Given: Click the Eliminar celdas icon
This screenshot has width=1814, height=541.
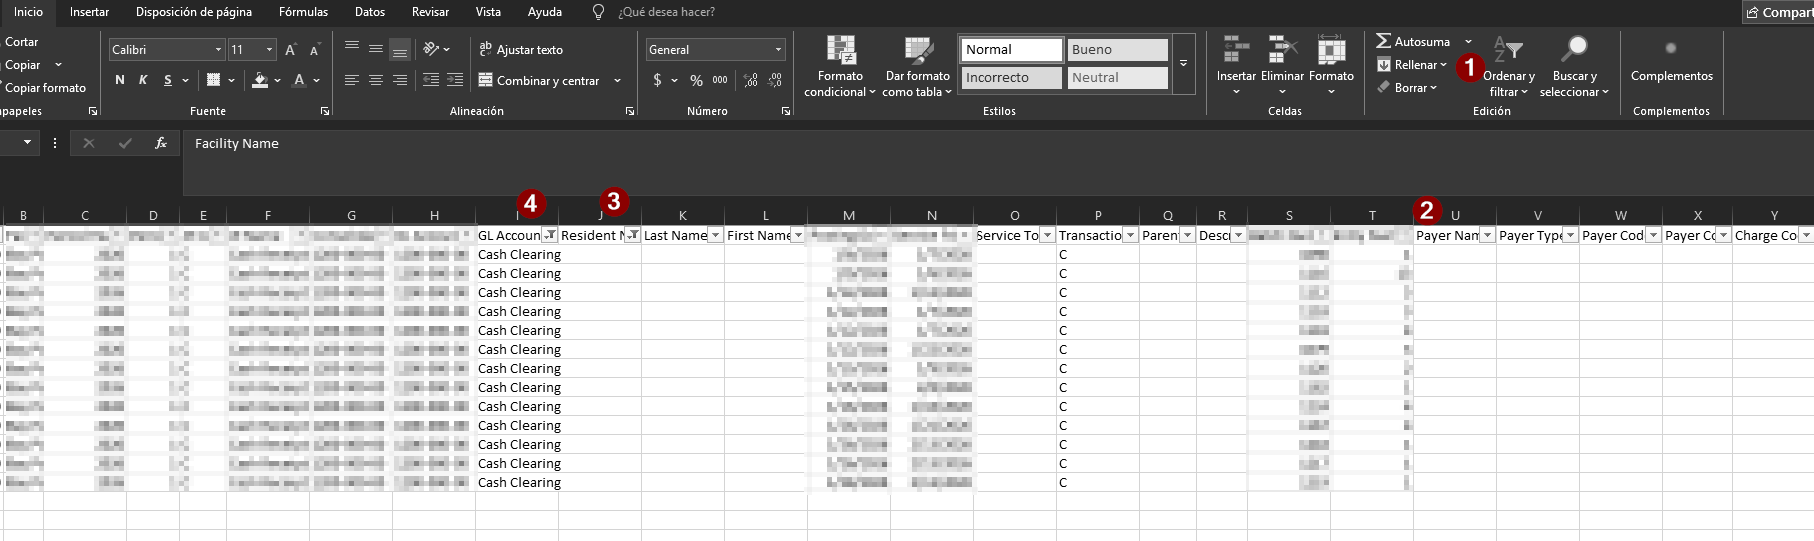Looking at the screenshot, I should pos(1282,50).
